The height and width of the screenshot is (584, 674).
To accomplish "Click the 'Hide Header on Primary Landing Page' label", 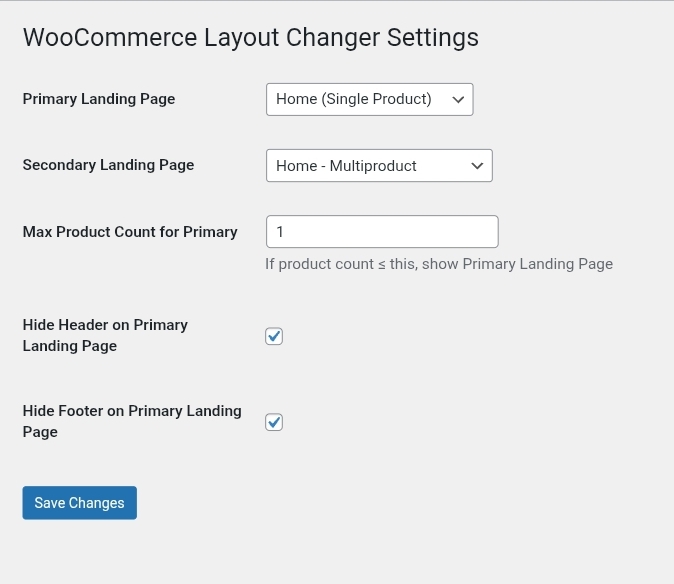I will click(105, 335).
